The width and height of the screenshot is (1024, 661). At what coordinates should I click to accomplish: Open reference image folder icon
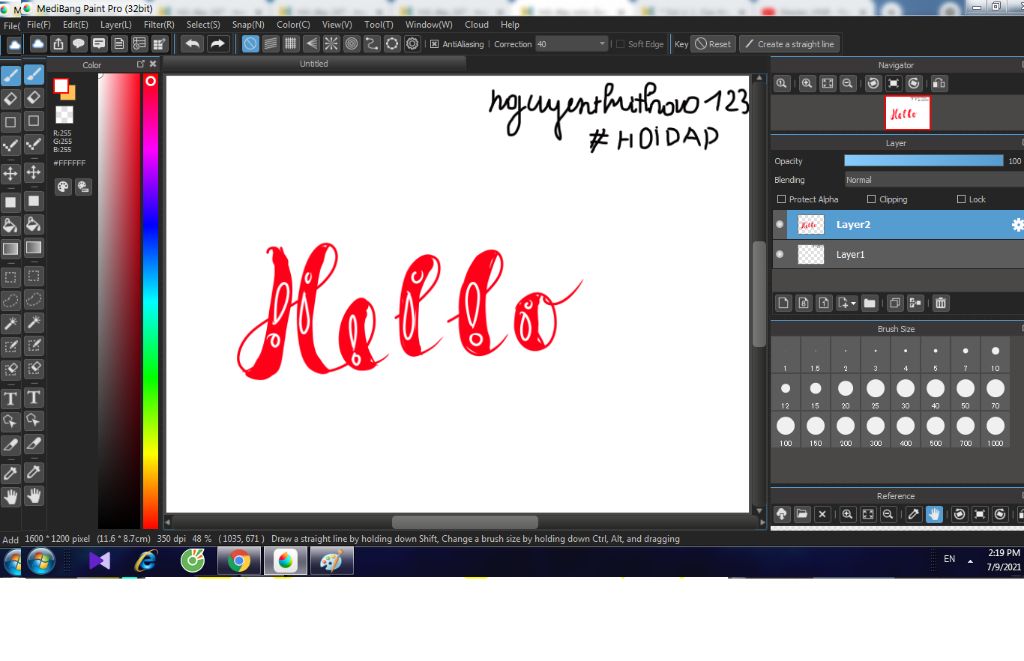802,515
